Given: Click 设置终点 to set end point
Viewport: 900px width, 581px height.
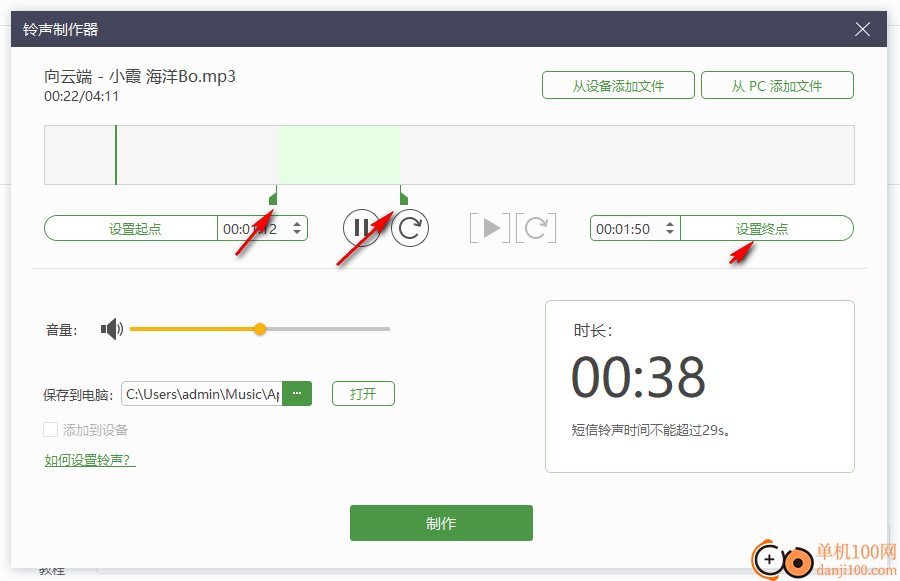Looking at the screenshot, I should click(767, 228).
